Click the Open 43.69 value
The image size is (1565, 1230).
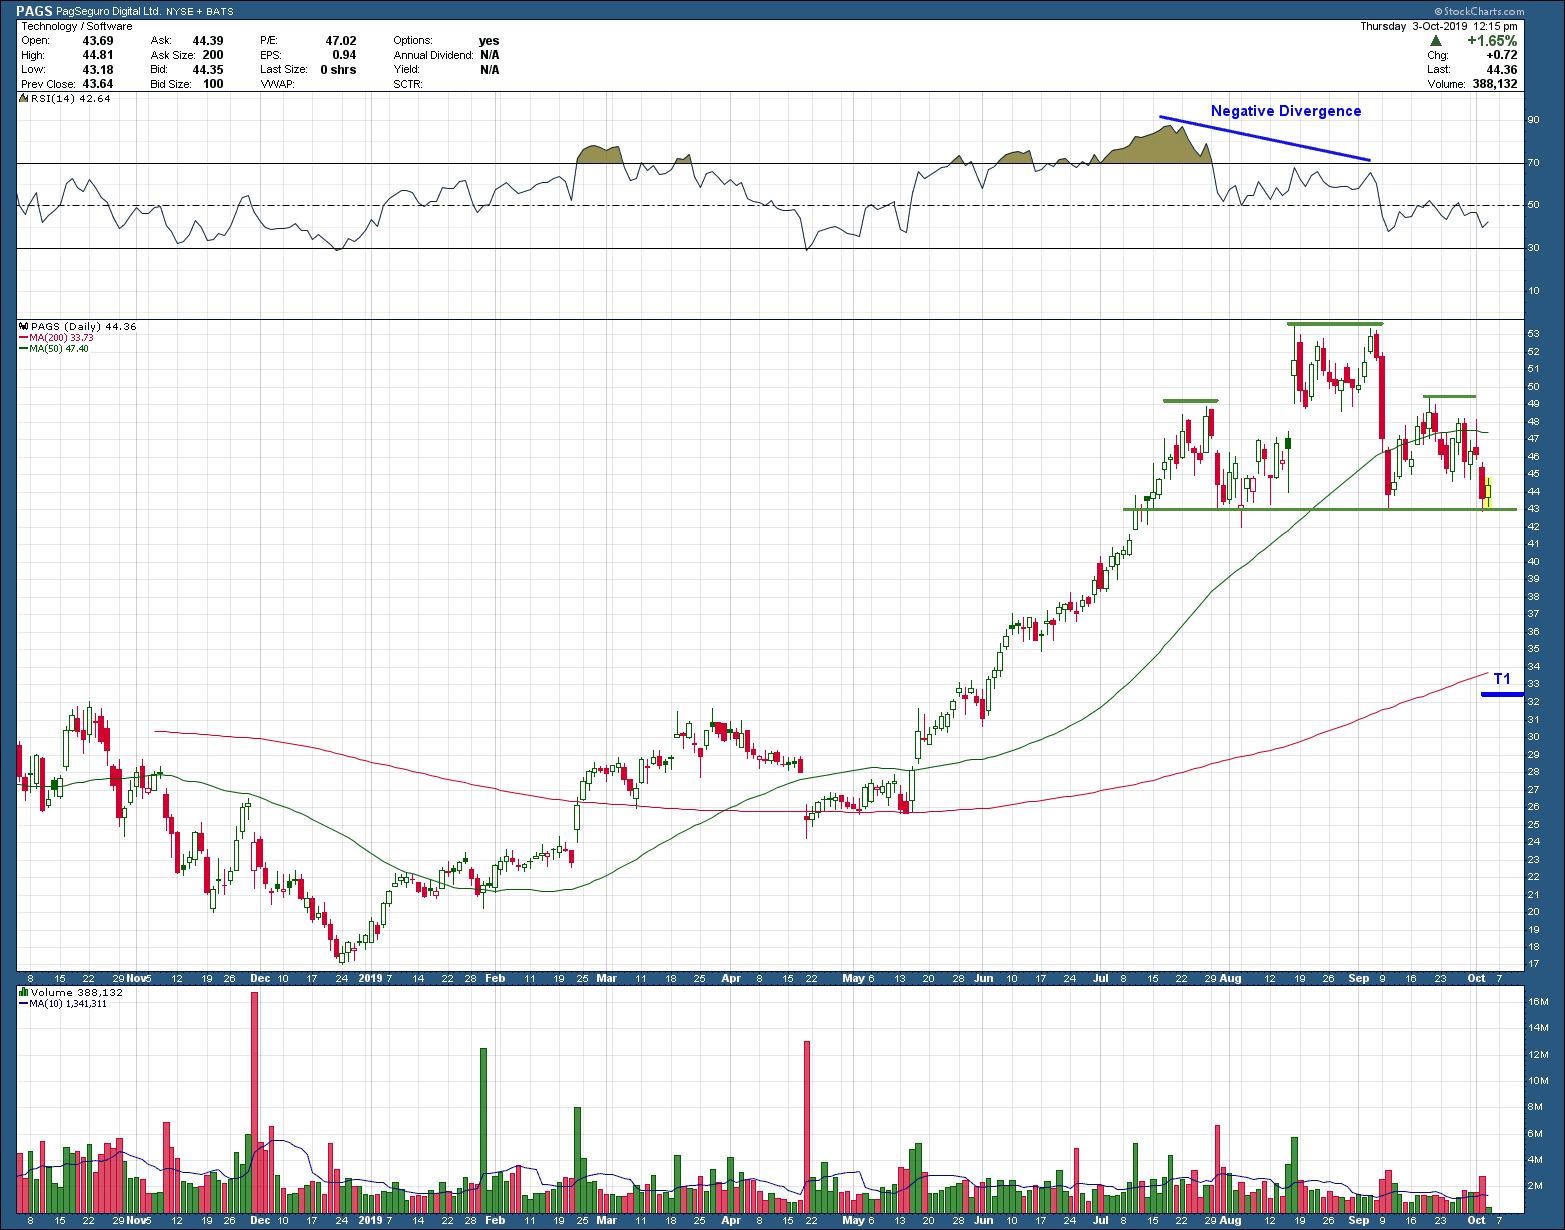click(98, 41)
